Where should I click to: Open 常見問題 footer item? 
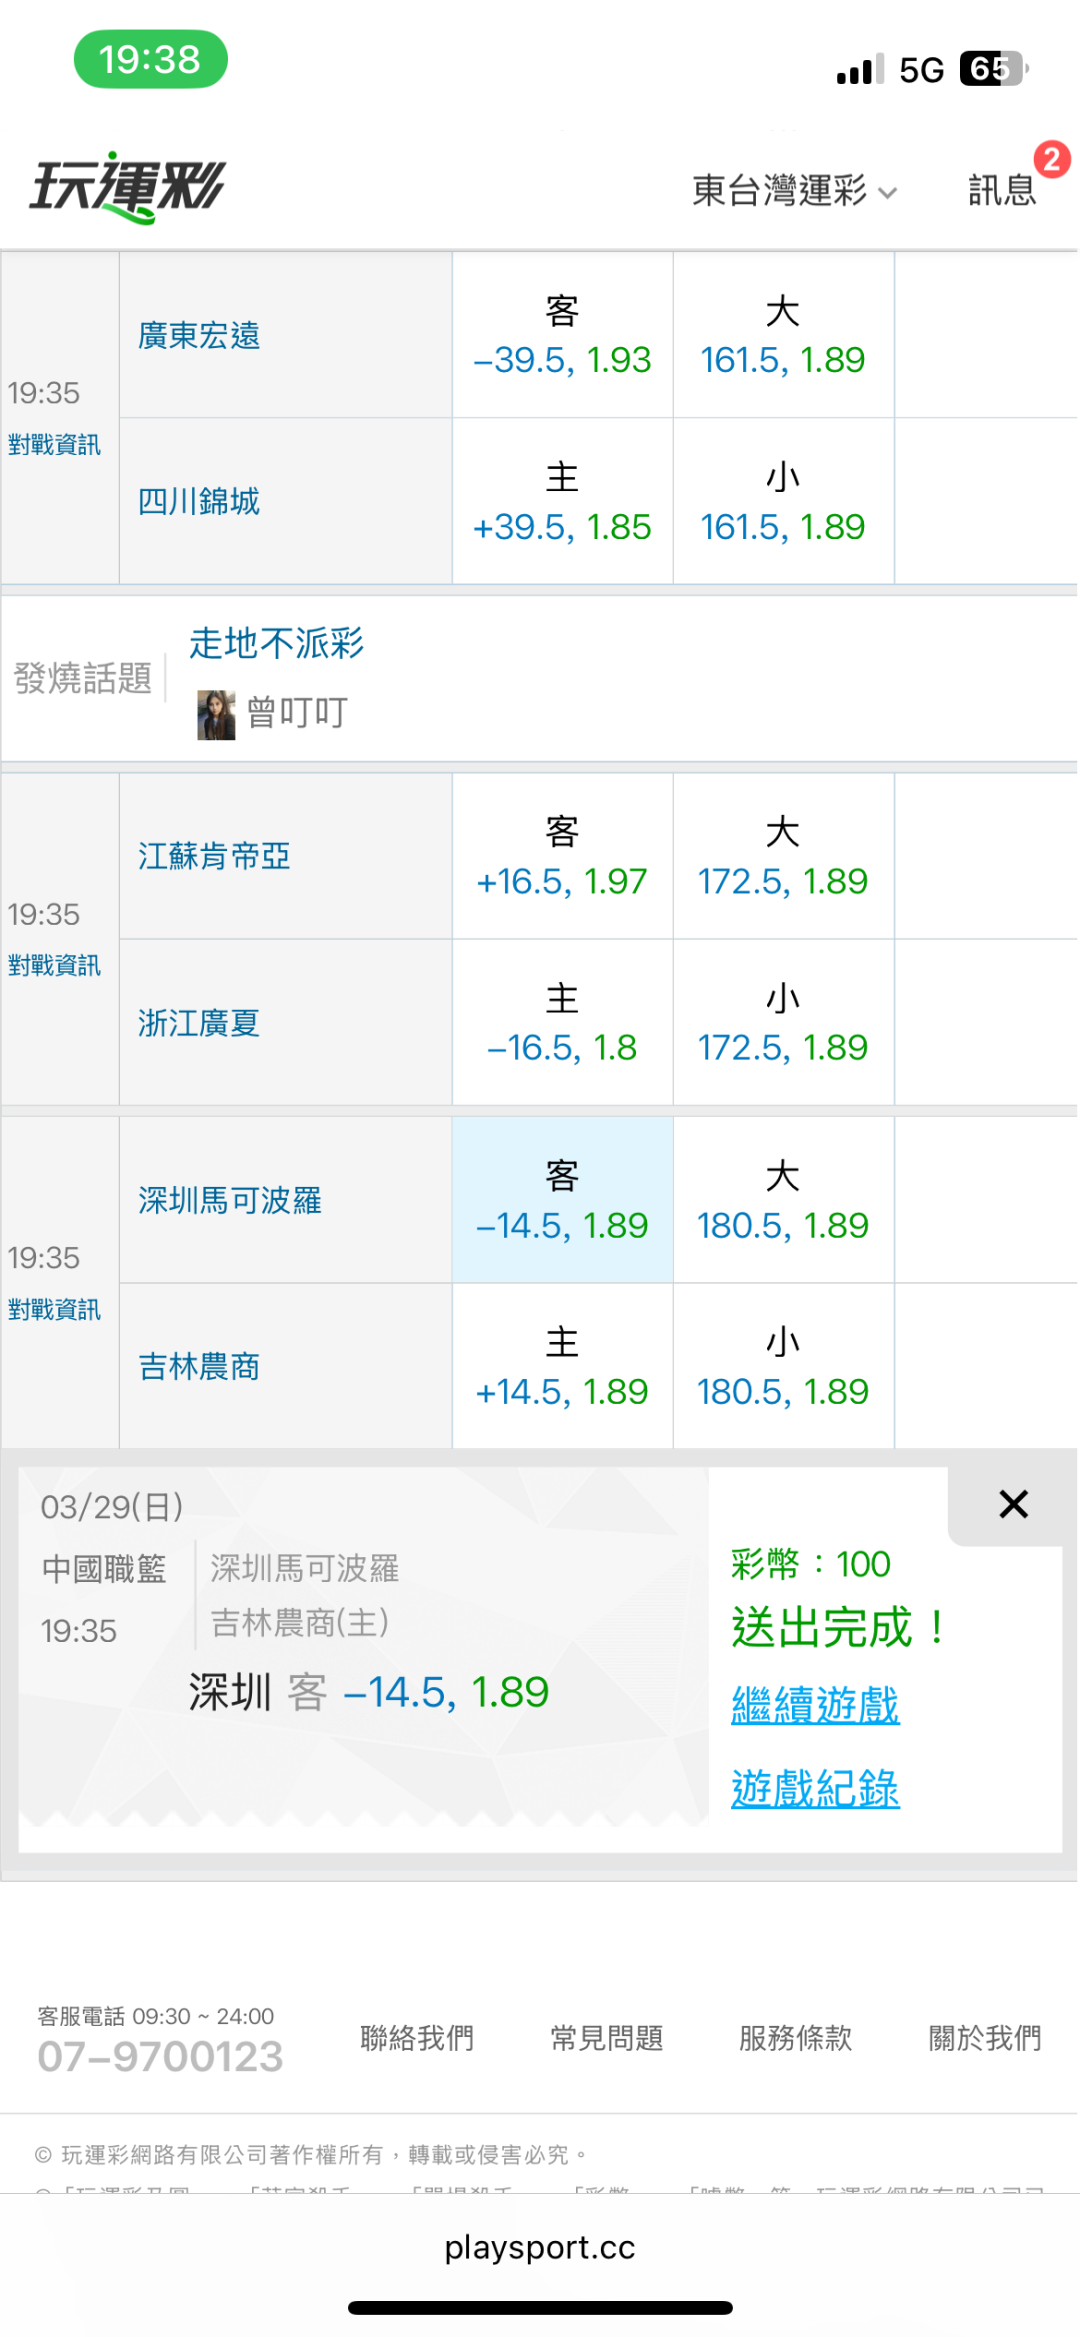pos(607,2037)
